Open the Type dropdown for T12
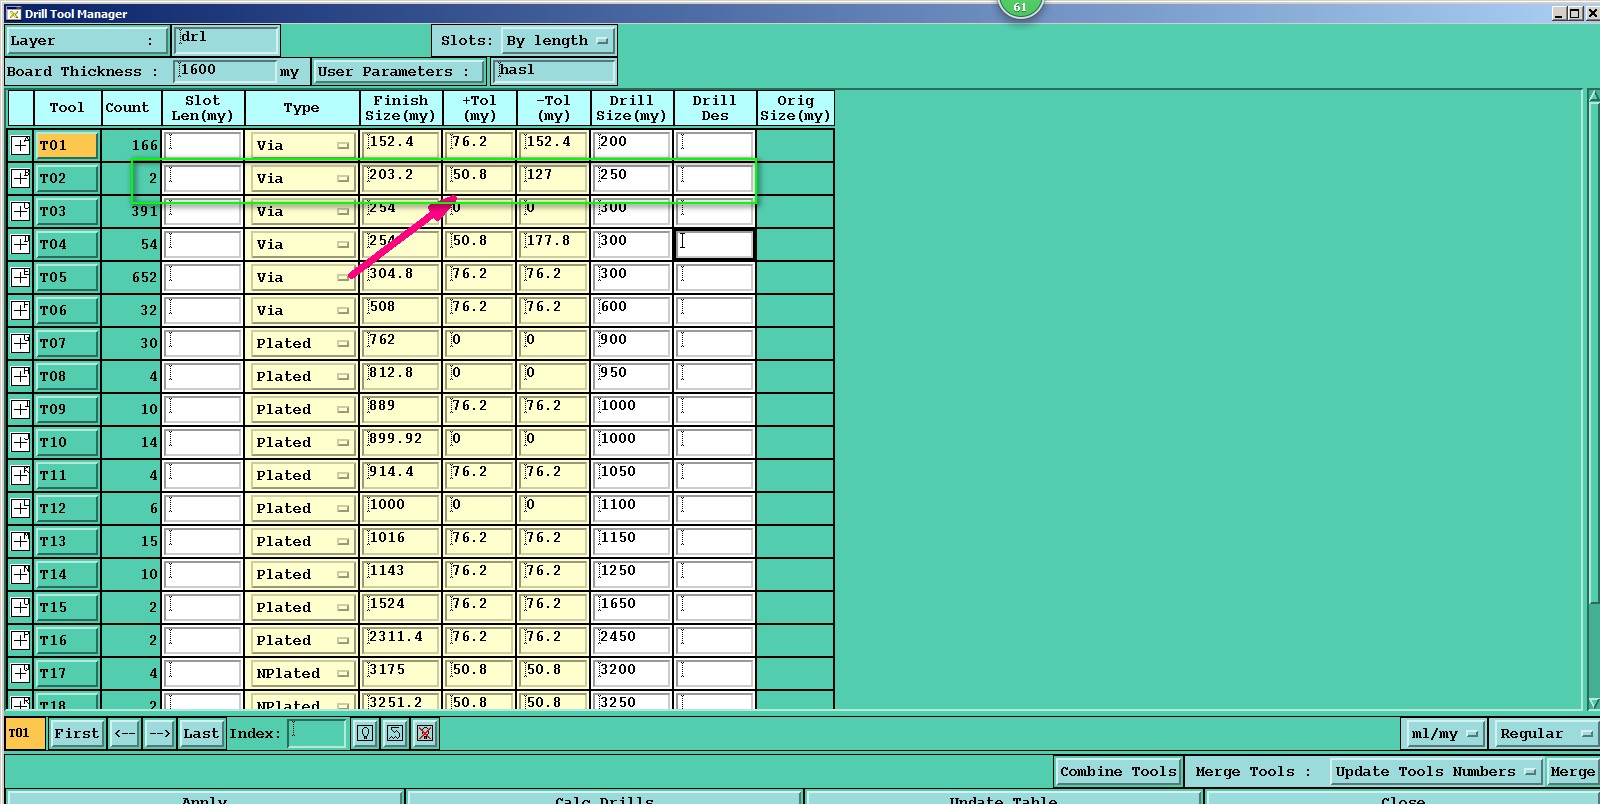Image resolution: width=1600 pixels, height=804 pixels. [x=302, y=508]
